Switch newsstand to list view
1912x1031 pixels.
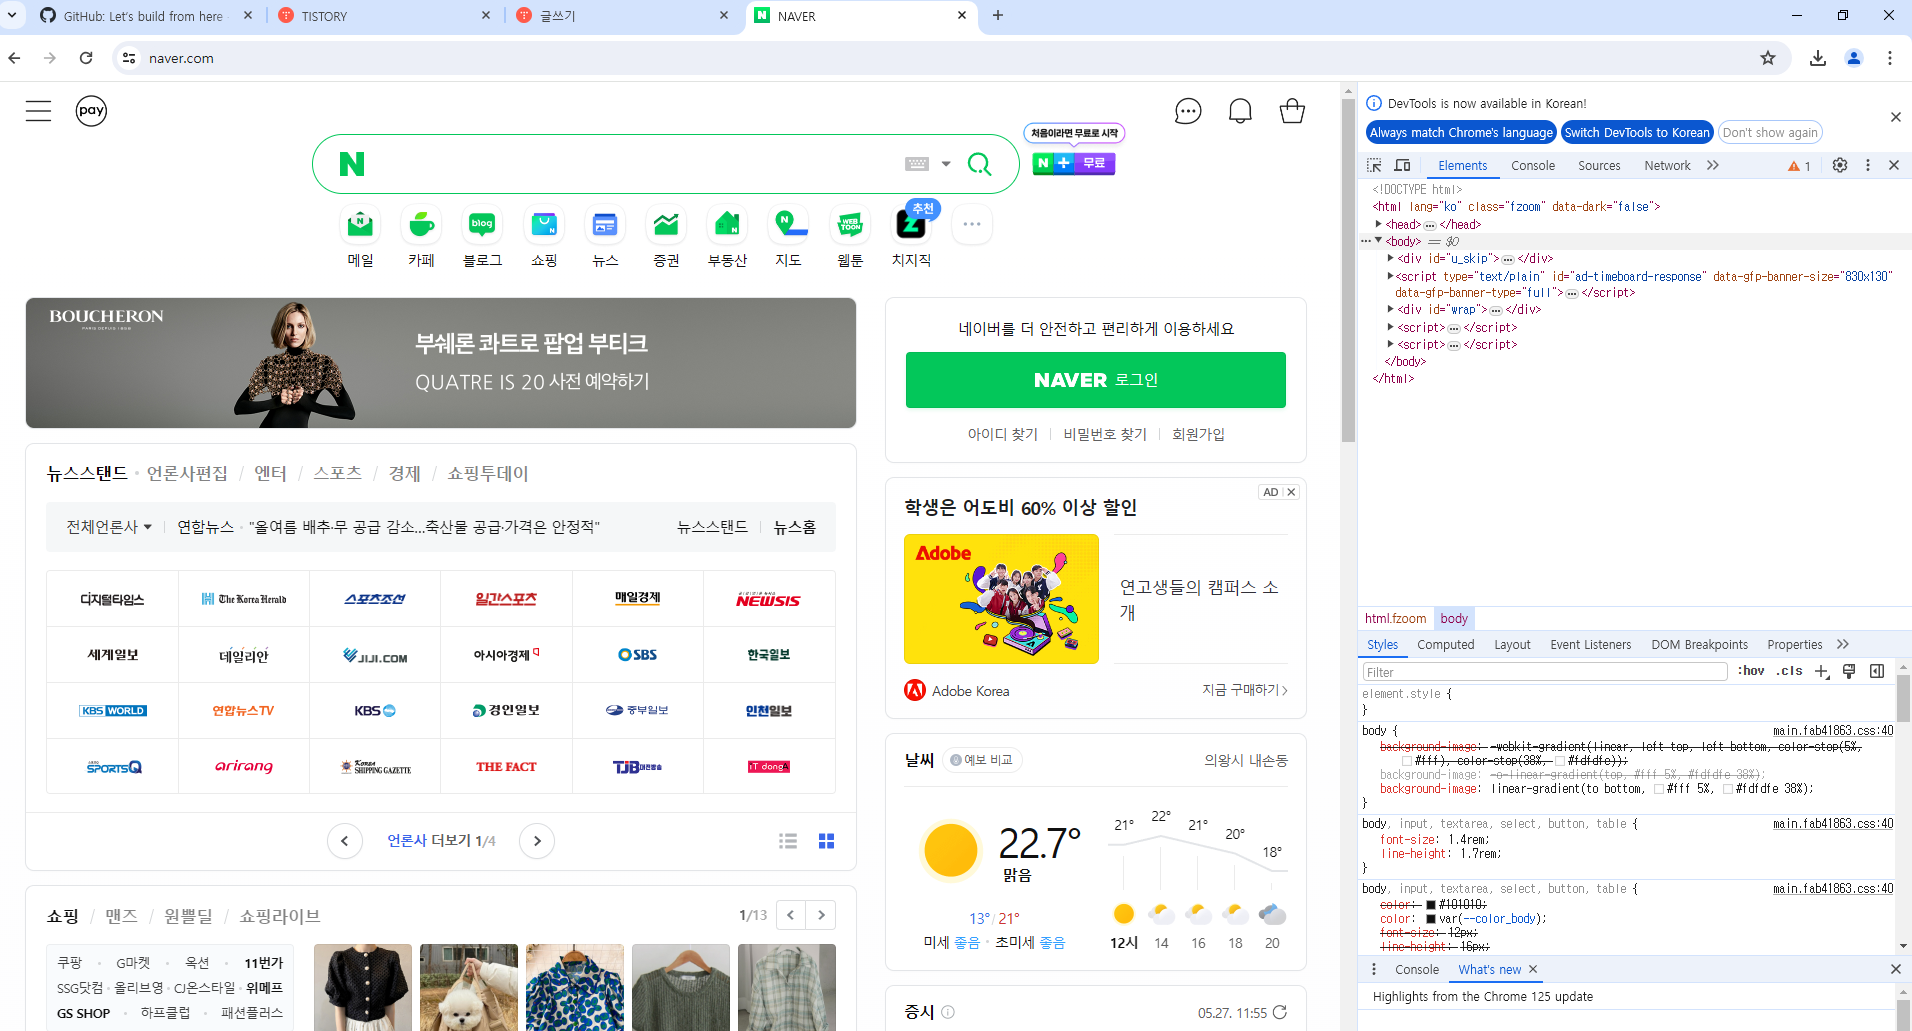click(x=788, y=841)
